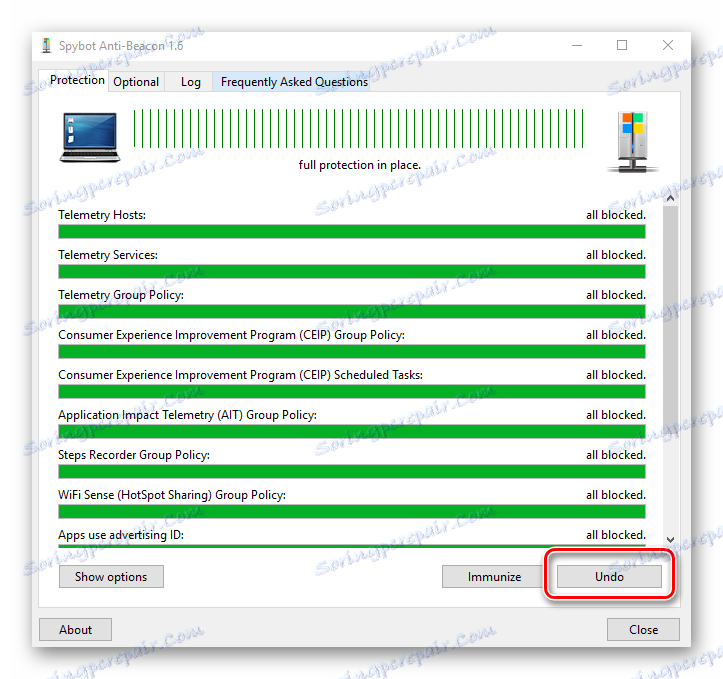Screen dimensions: 723x679
Task: Click the 'full protection in place.' status text
Action: click(x=360, y=165)
